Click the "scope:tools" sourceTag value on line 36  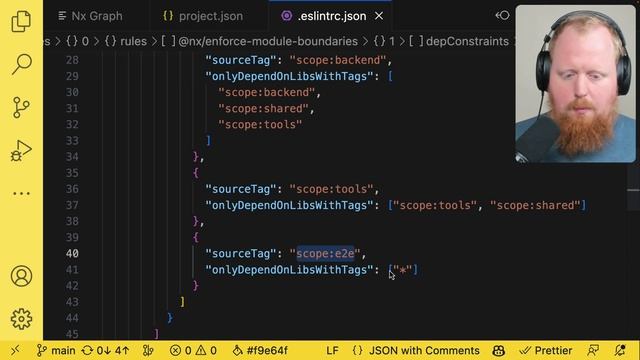tap(331, 189)
